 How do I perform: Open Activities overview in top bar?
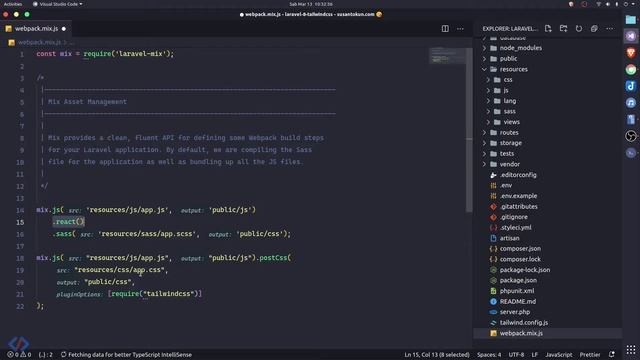13,4
